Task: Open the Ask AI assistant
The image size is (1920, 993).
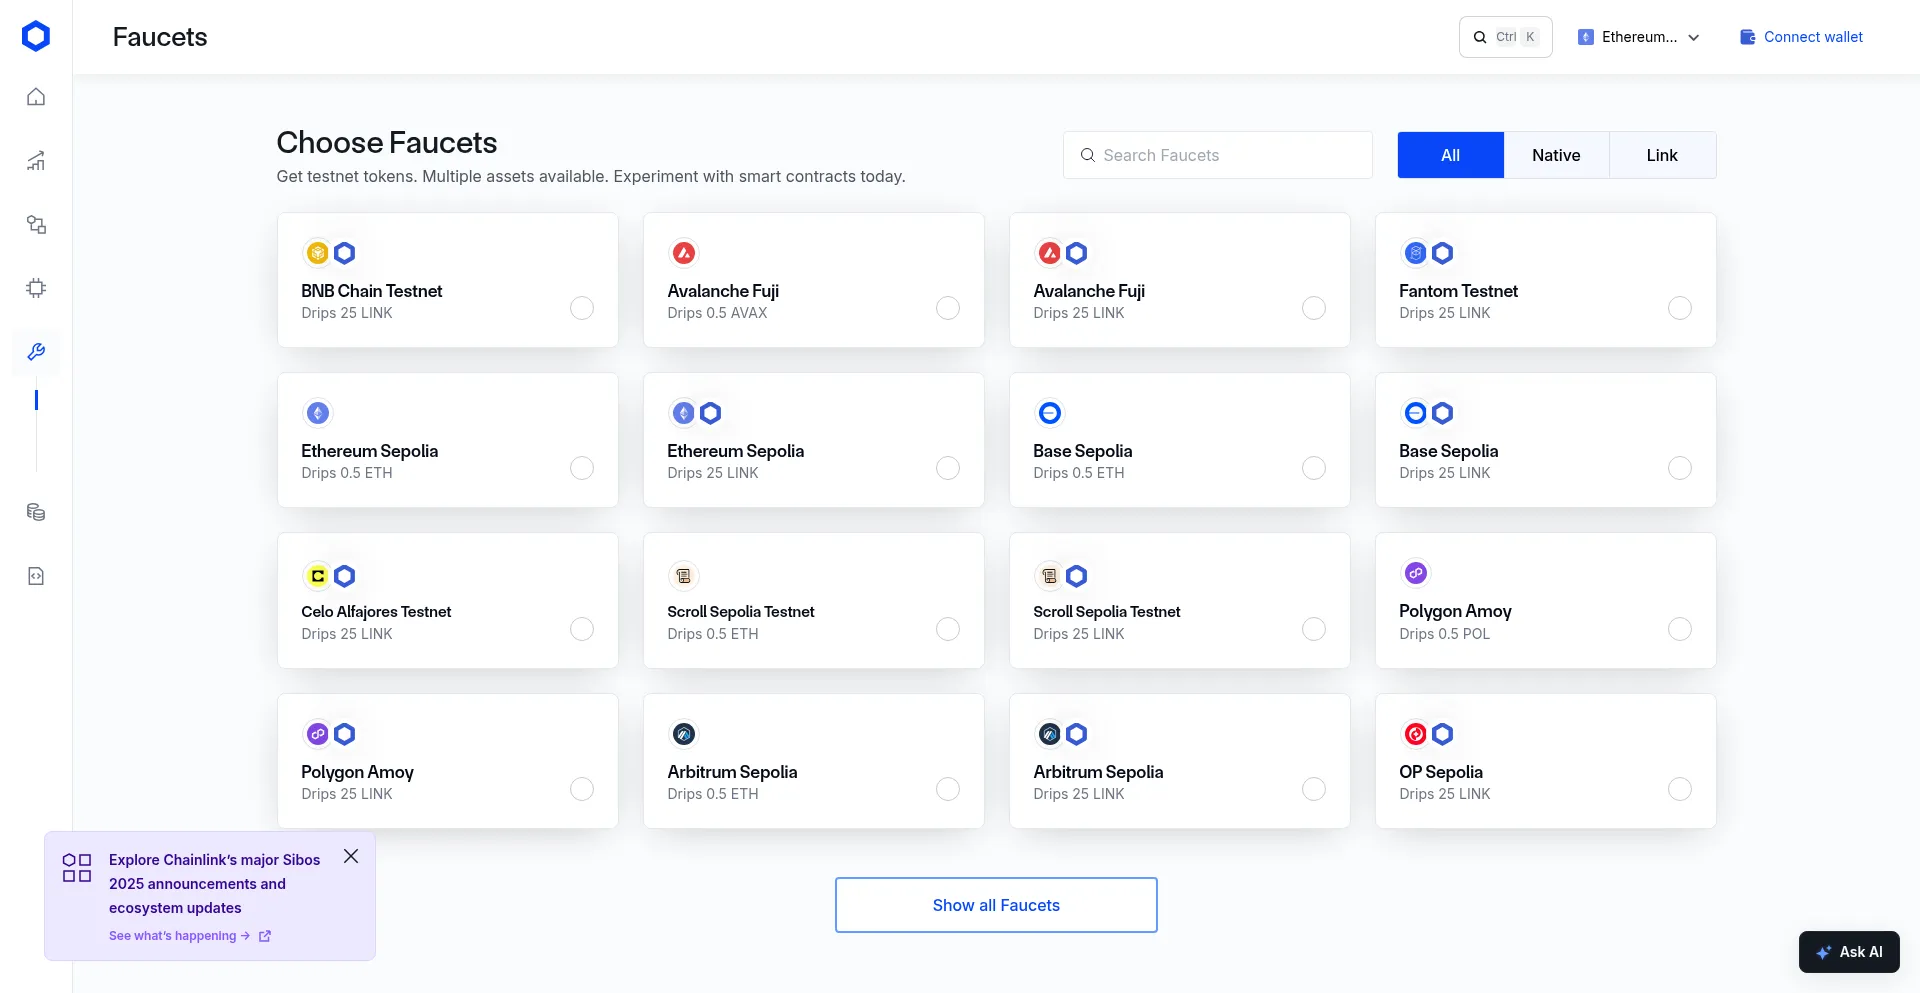Action: pyautogui.click(x=1849, y=952)
